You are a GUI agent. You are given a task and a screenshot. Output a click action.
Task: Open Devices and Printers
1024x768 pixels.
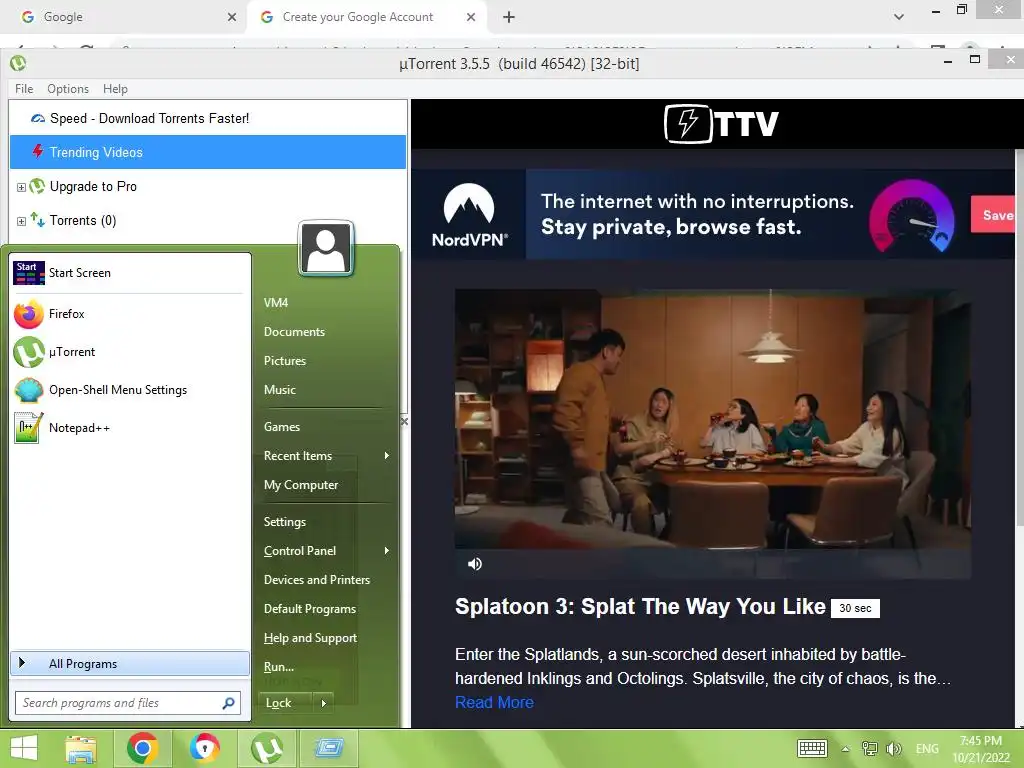pyautogui.click(x=317, y=580)
